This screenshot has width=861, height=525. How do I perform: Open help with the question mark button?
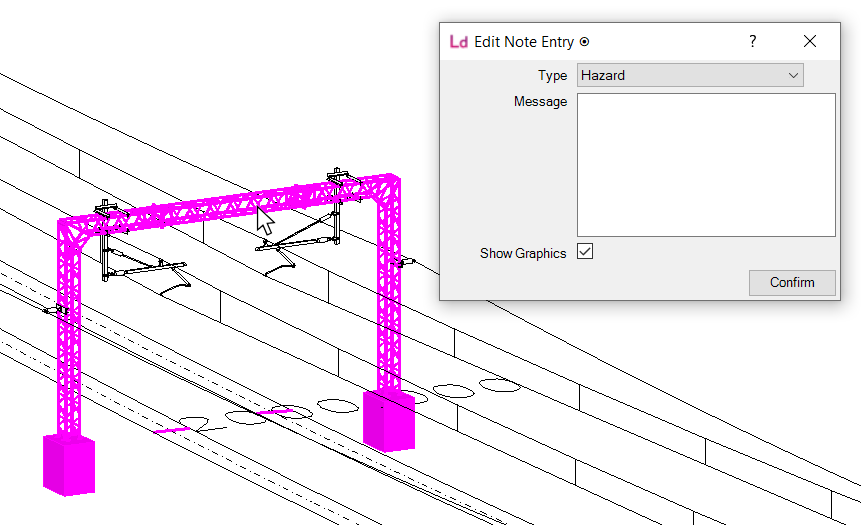click(x=752, y=41)
